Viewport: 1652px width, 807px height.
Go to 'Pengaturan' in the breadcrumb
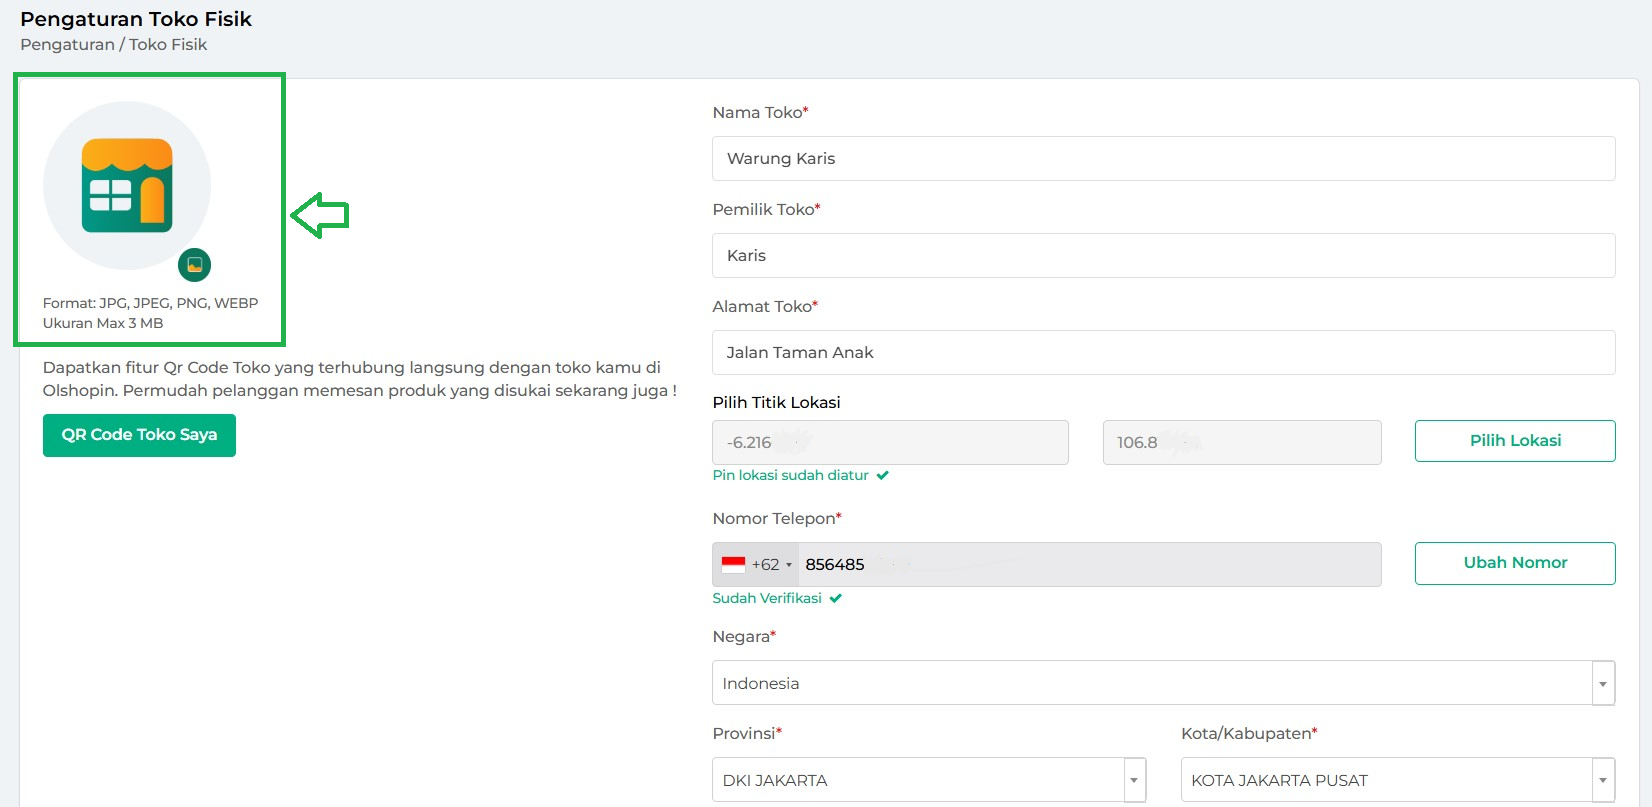tap(67, 45)
